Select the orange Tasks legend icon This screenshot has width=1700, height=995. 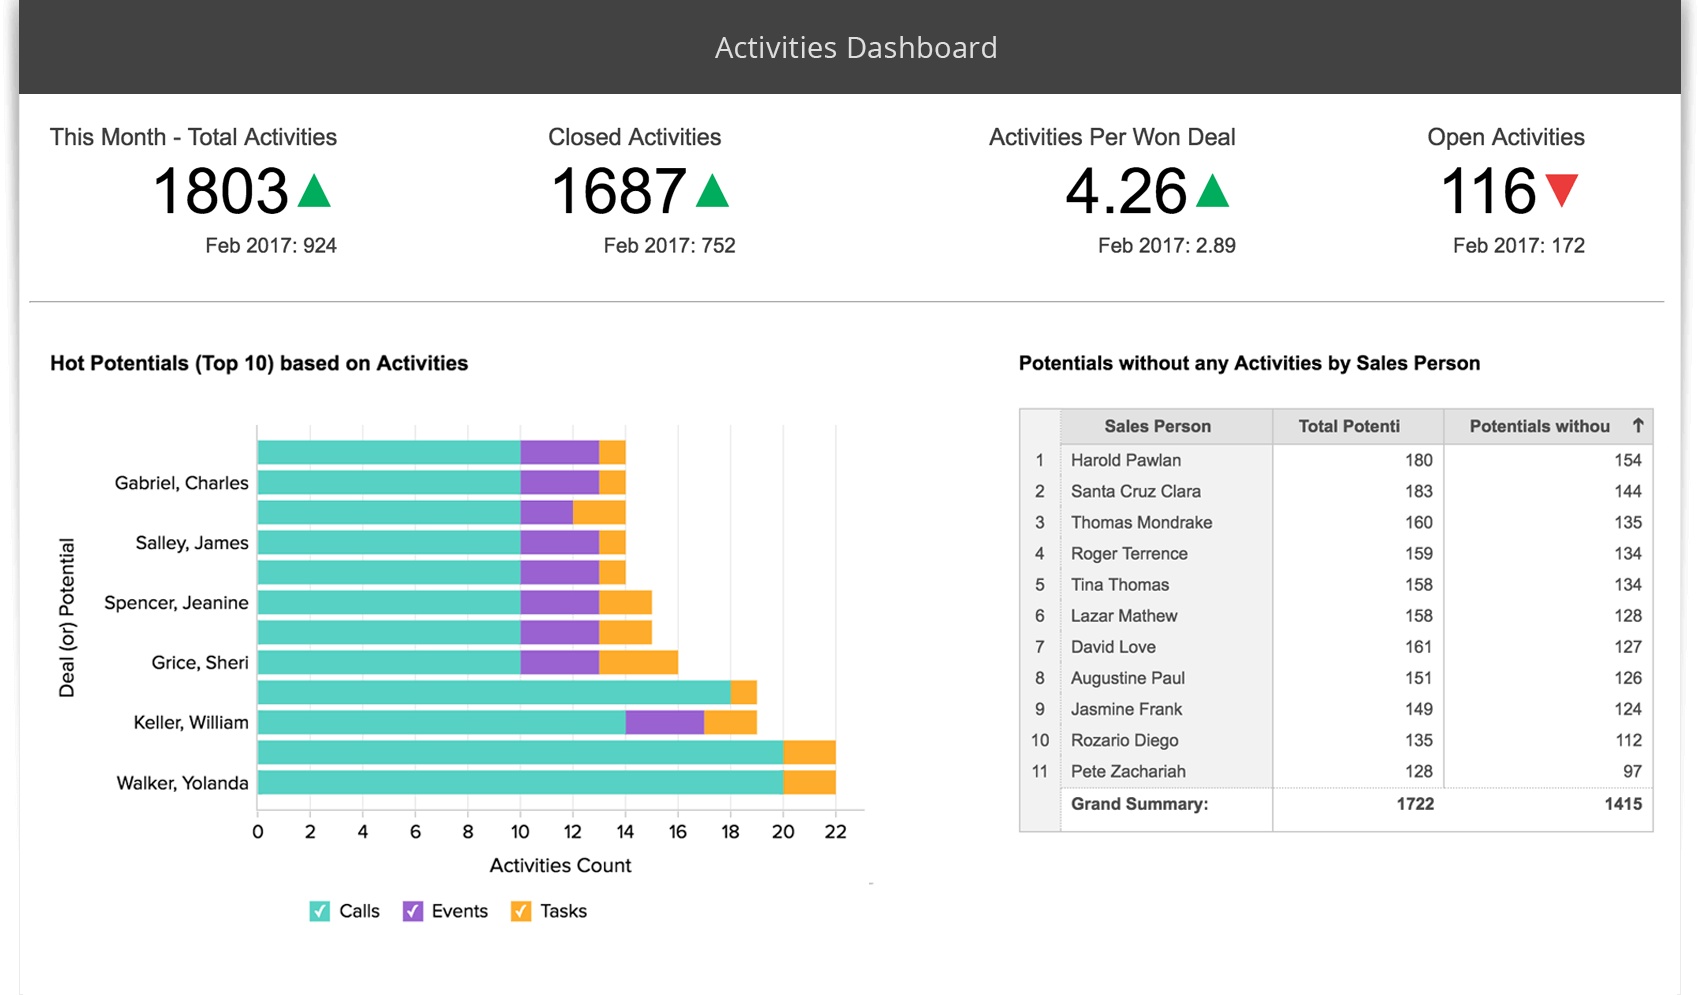click(x=520, y=911)
